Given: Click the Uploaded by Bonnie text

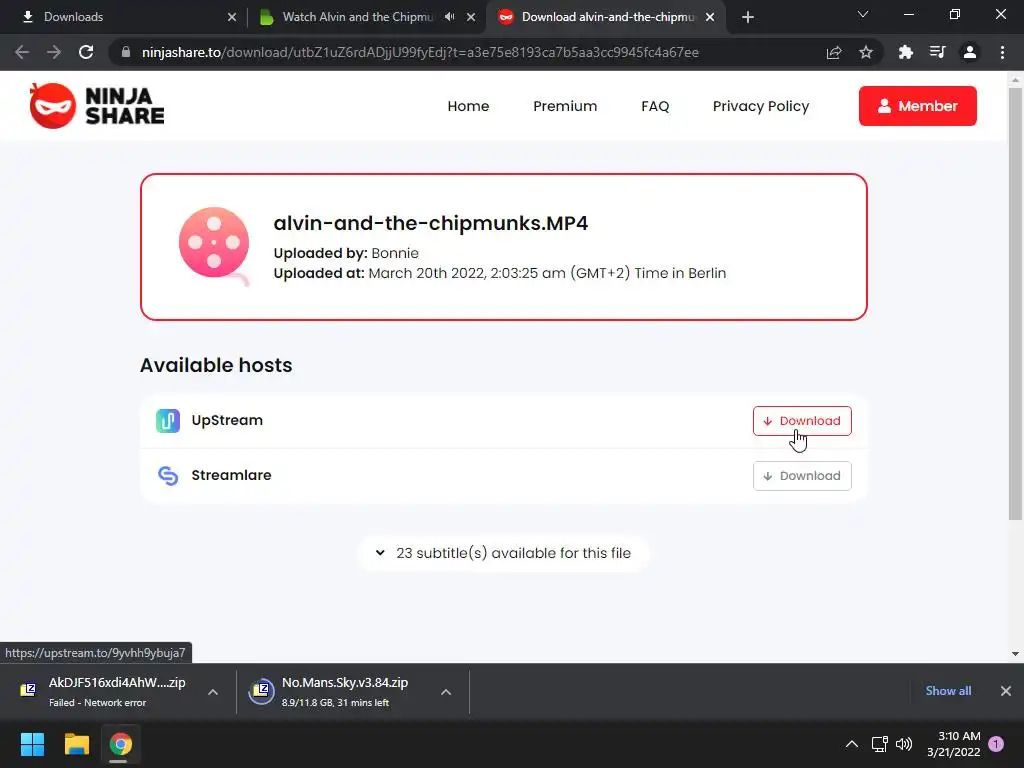Looking at the screenshot, I should [346, 253].
